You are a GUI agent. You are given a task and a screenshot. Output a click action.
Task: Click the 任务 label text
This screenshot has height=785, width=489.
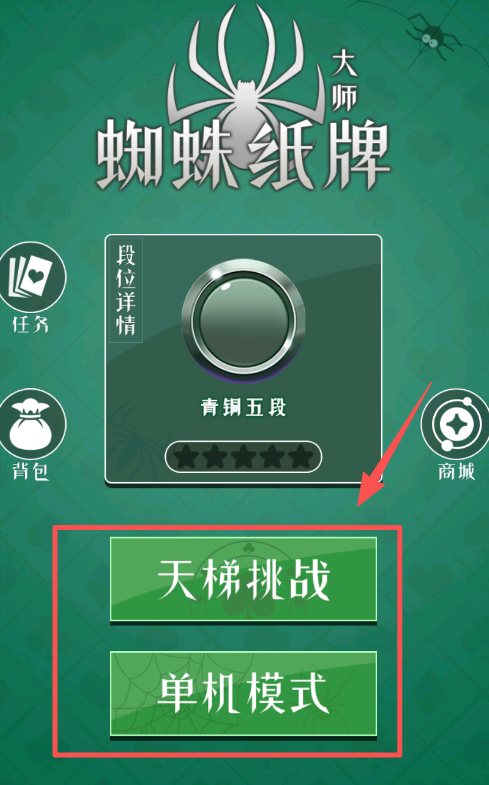tap(31, 324)
